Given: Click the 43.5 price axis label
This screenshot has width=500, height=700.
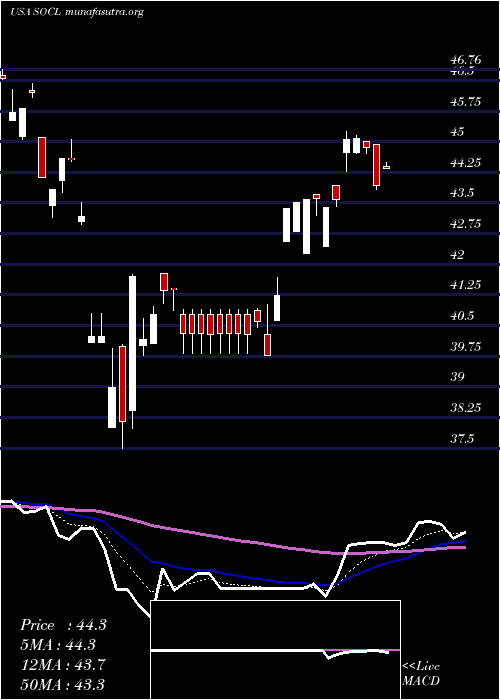Looking at the screenshot, I should [x=463, y=193].
